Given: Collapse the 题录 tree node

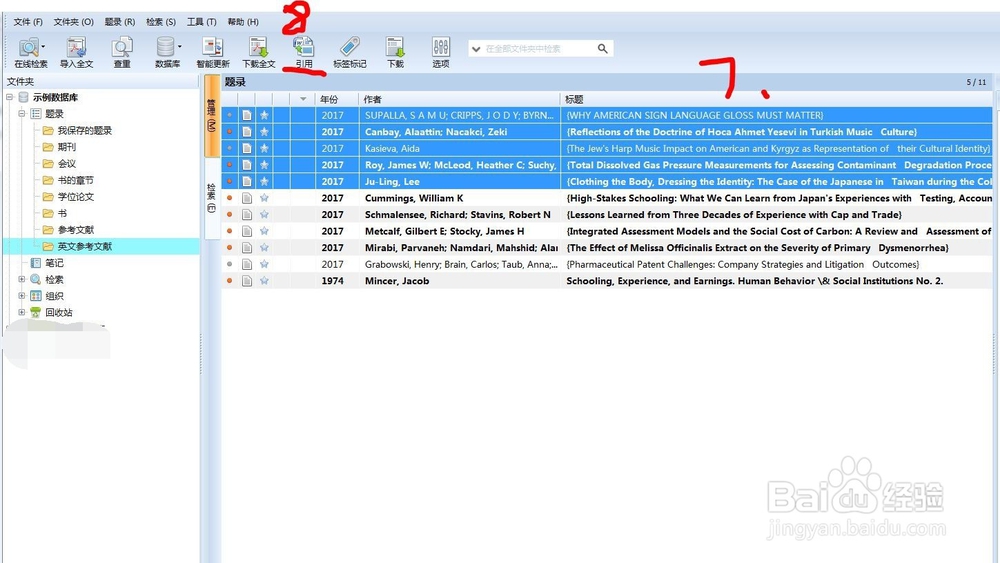Looking at the screenshot, I should 22,113.
